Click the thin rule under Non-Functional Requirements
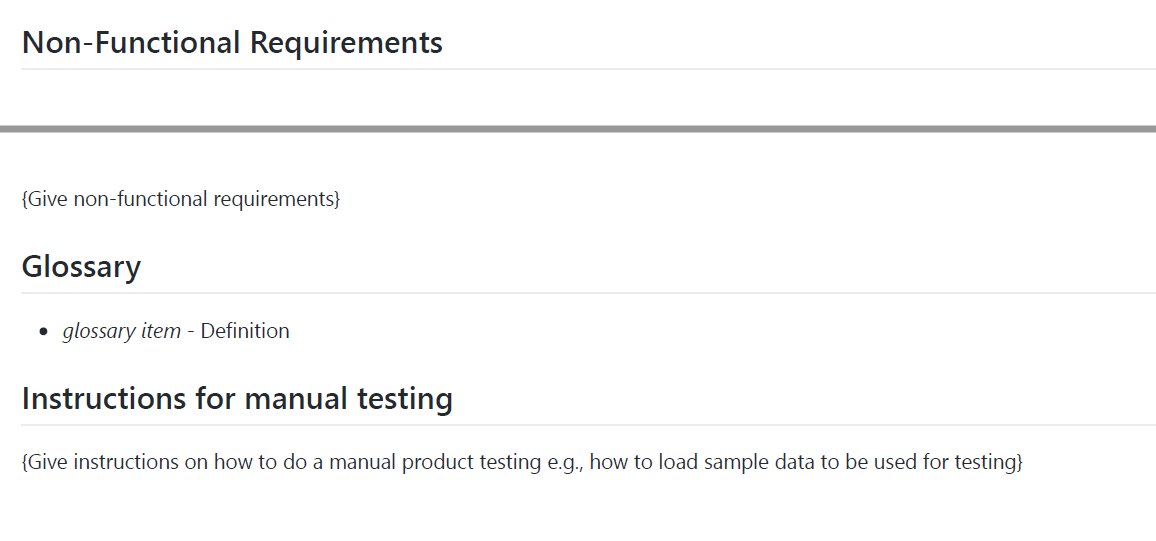The image size is (1156, 541). (x=589, y=69)
